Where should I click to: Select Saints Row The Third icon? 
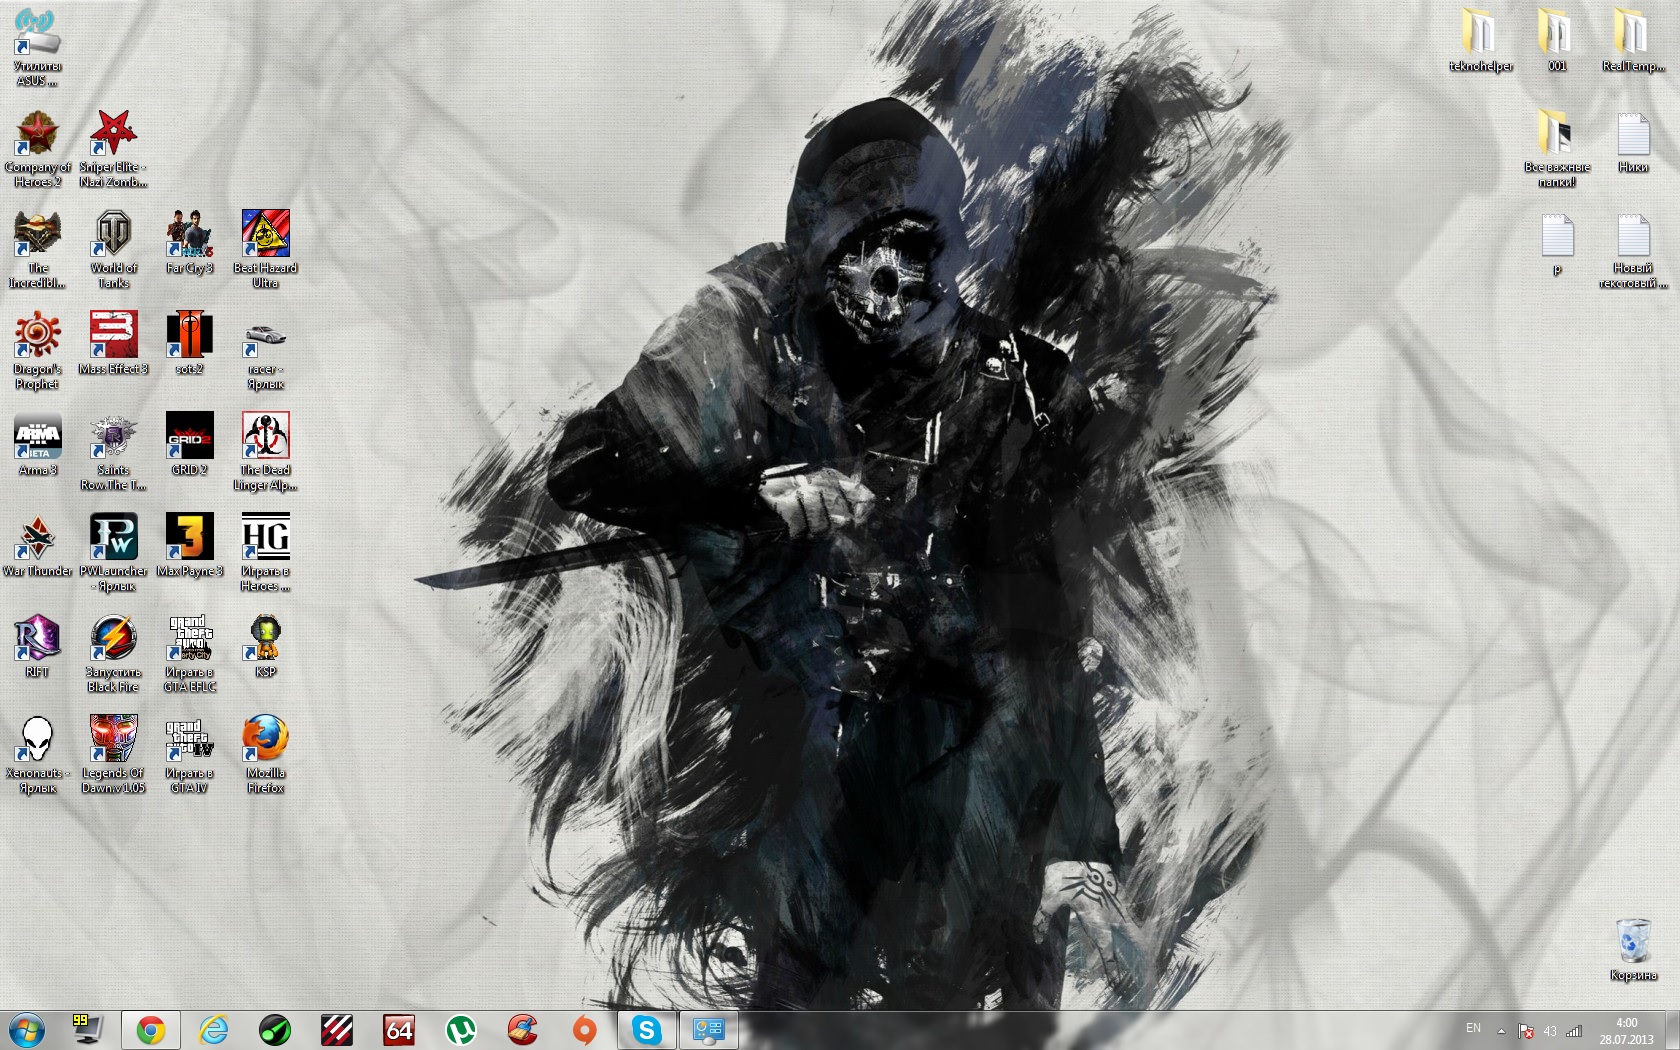(x=113, y=452)
